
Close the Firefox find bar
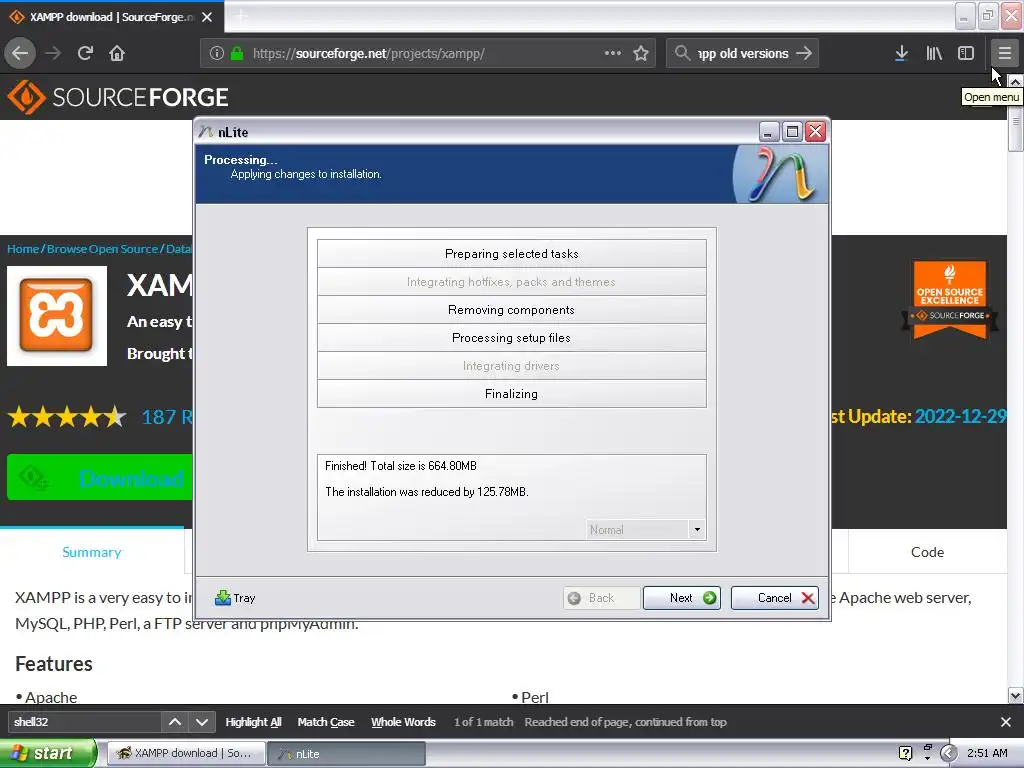point(1006,722)
